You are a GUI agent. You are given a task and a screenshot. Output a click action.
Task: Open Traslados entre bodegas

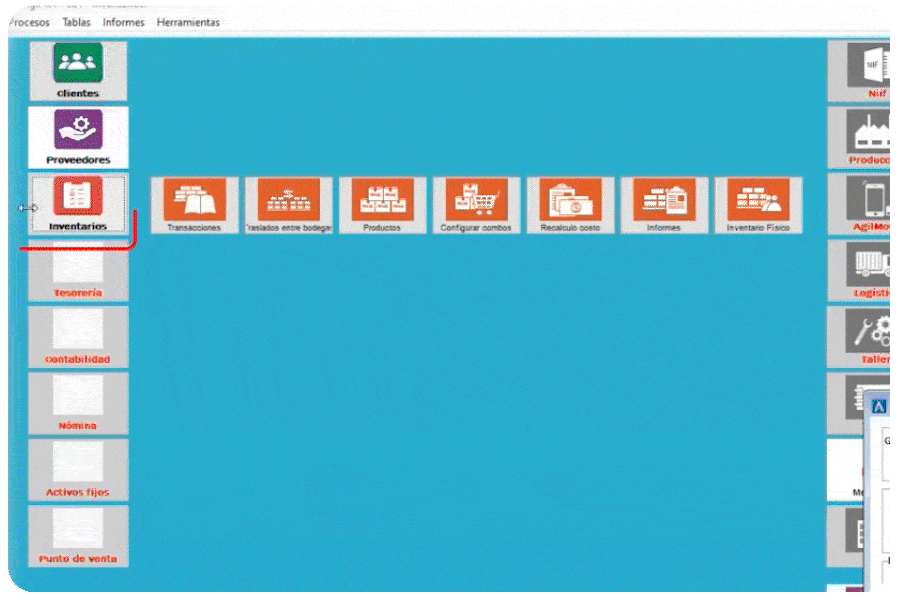(289, 204)
